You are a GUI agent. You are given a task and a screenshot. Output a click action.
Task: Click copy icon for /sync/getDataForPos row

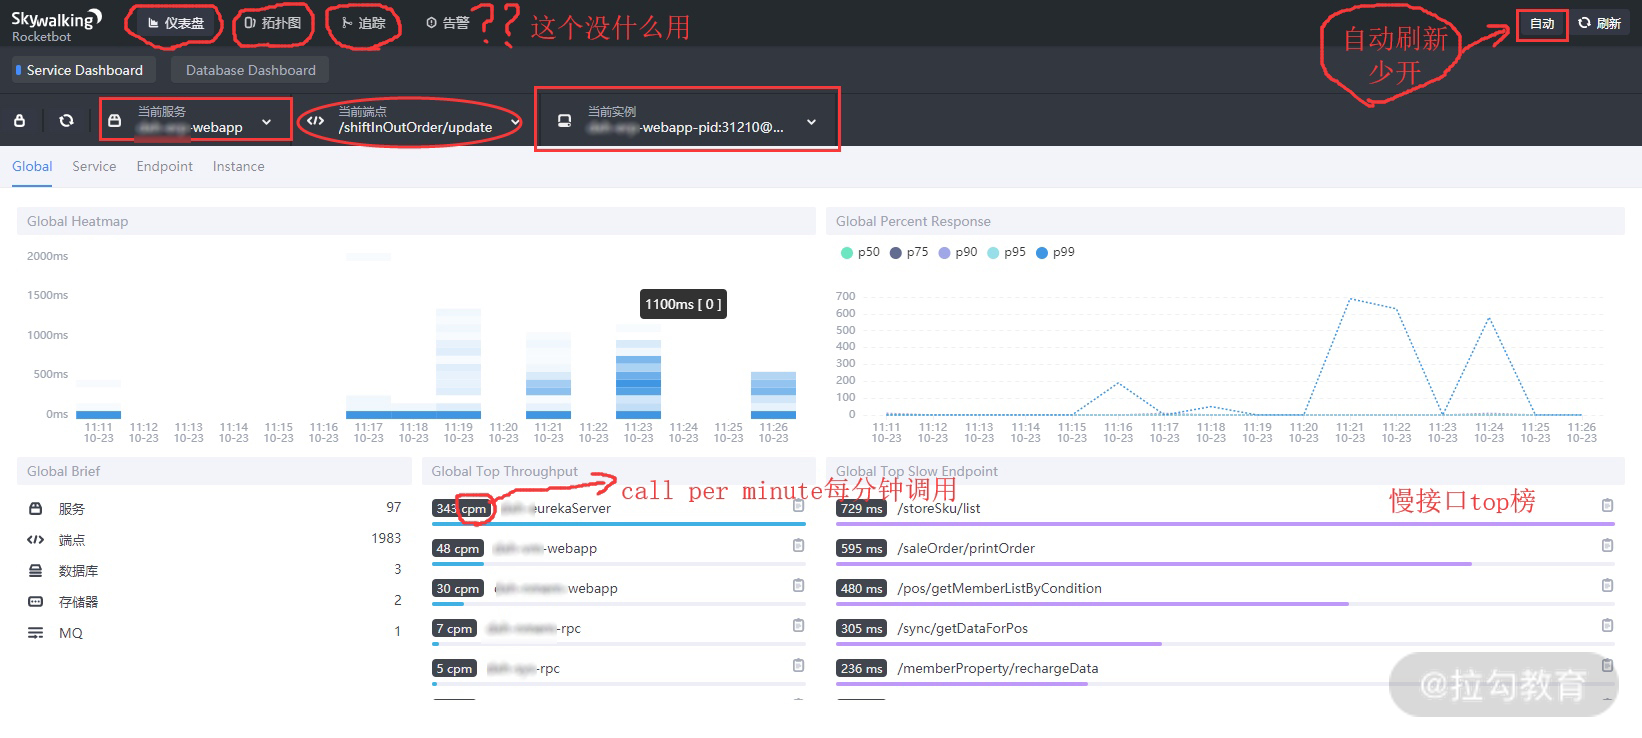click(1607, 626)
